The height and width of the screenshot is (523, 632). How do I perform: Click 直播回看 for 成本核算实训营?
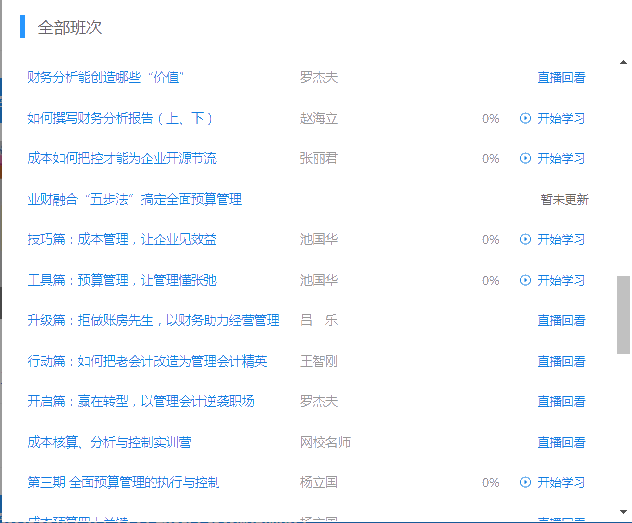tap(561, 442)
